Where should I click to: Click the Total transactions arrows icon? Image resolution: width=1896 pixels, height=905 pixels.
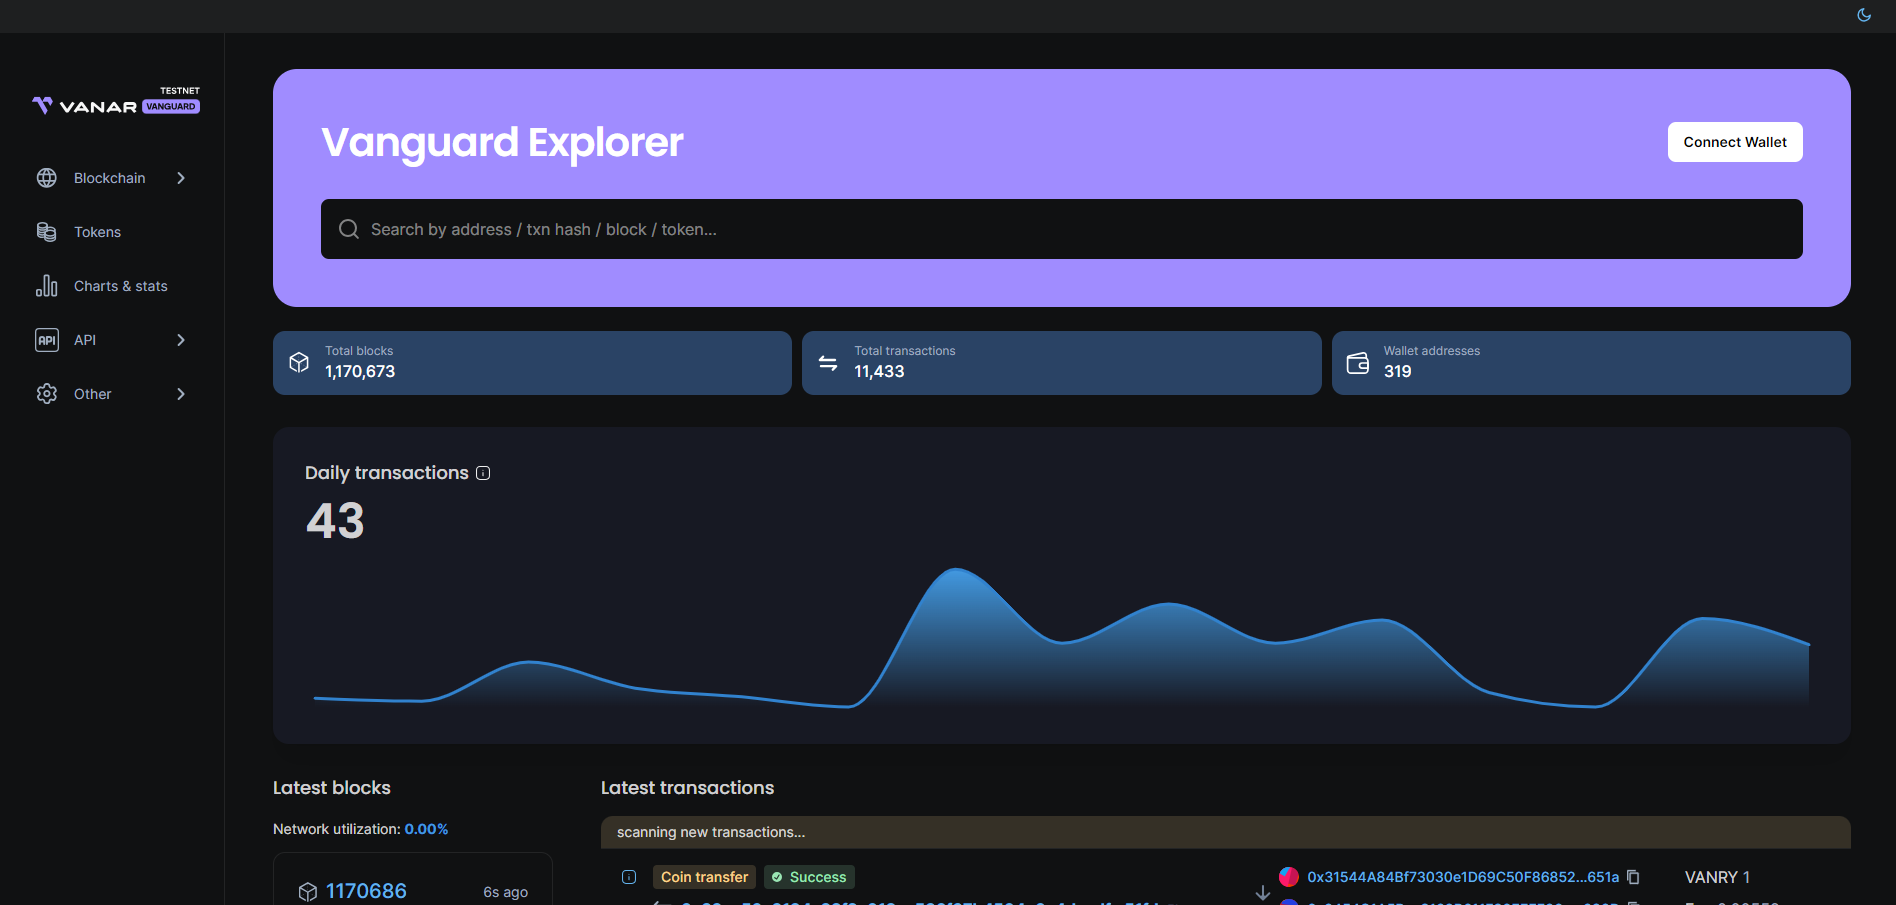828,362
